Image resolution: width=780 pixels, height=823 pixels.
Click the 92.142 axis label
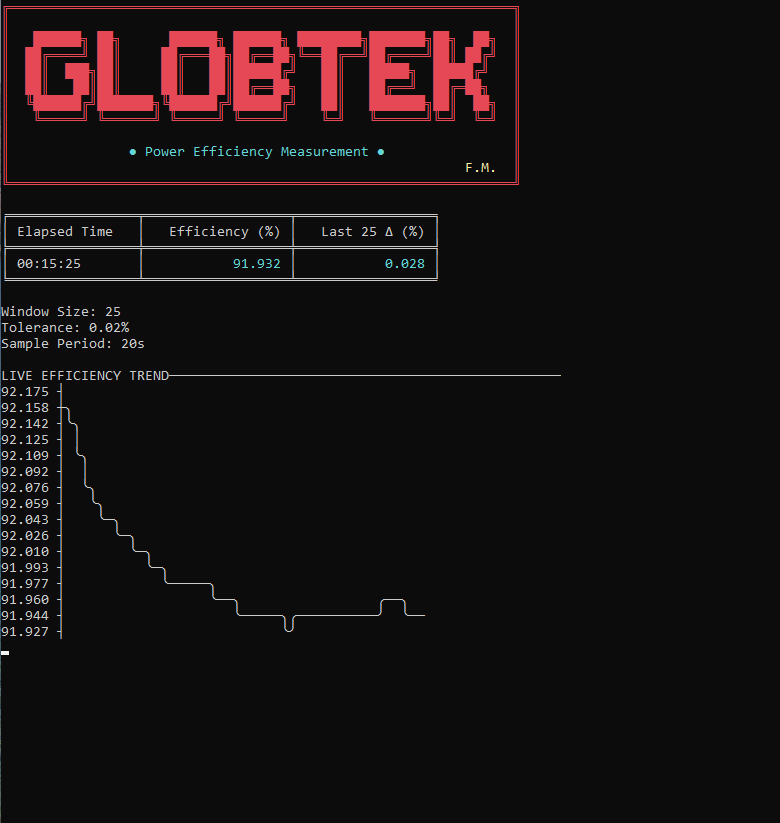tap(25, 424)
